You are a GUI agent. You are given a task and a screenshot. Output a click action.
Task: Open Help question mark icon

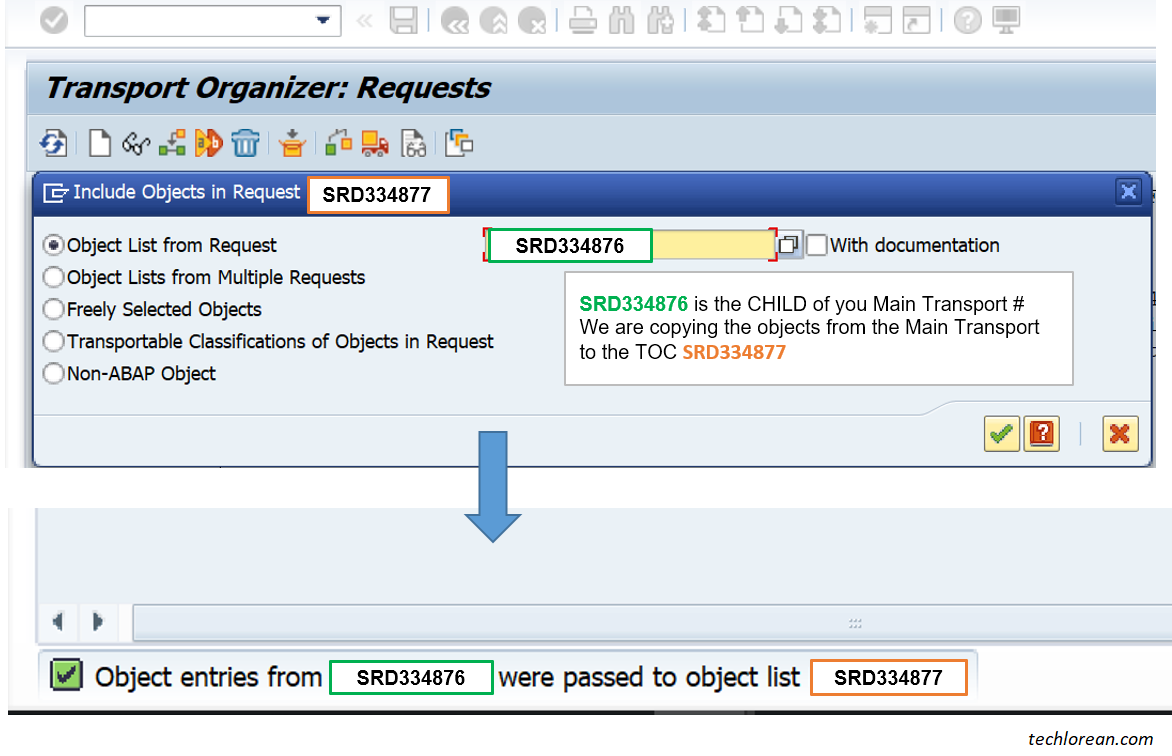tap(967, 20)
